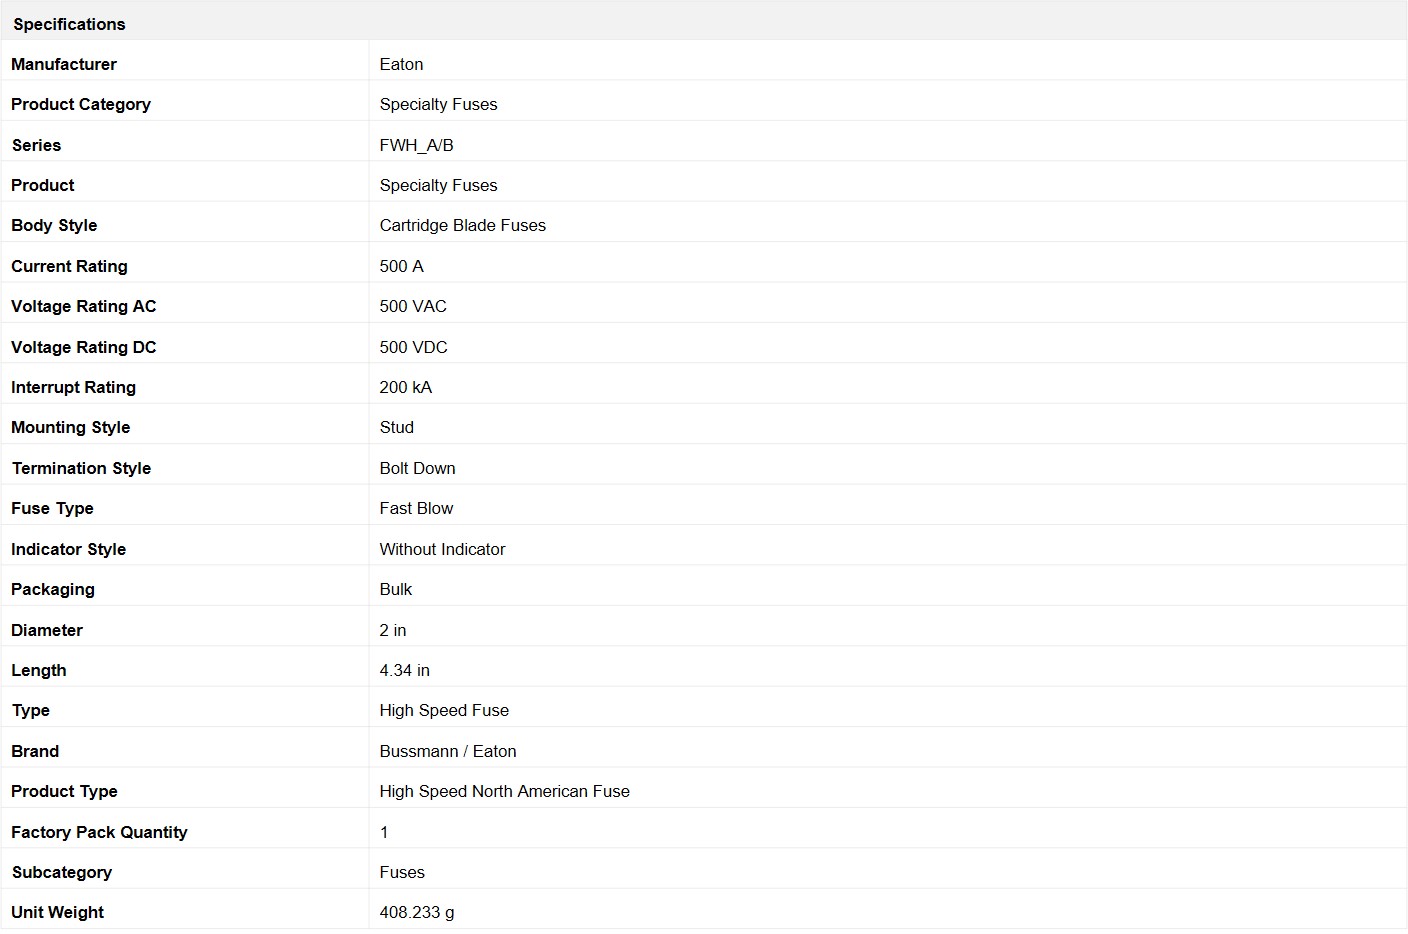The height and width of the screenshot is (934, 1408).
Task: Select the Bolt Down termination style value
Action: point(417,468)
